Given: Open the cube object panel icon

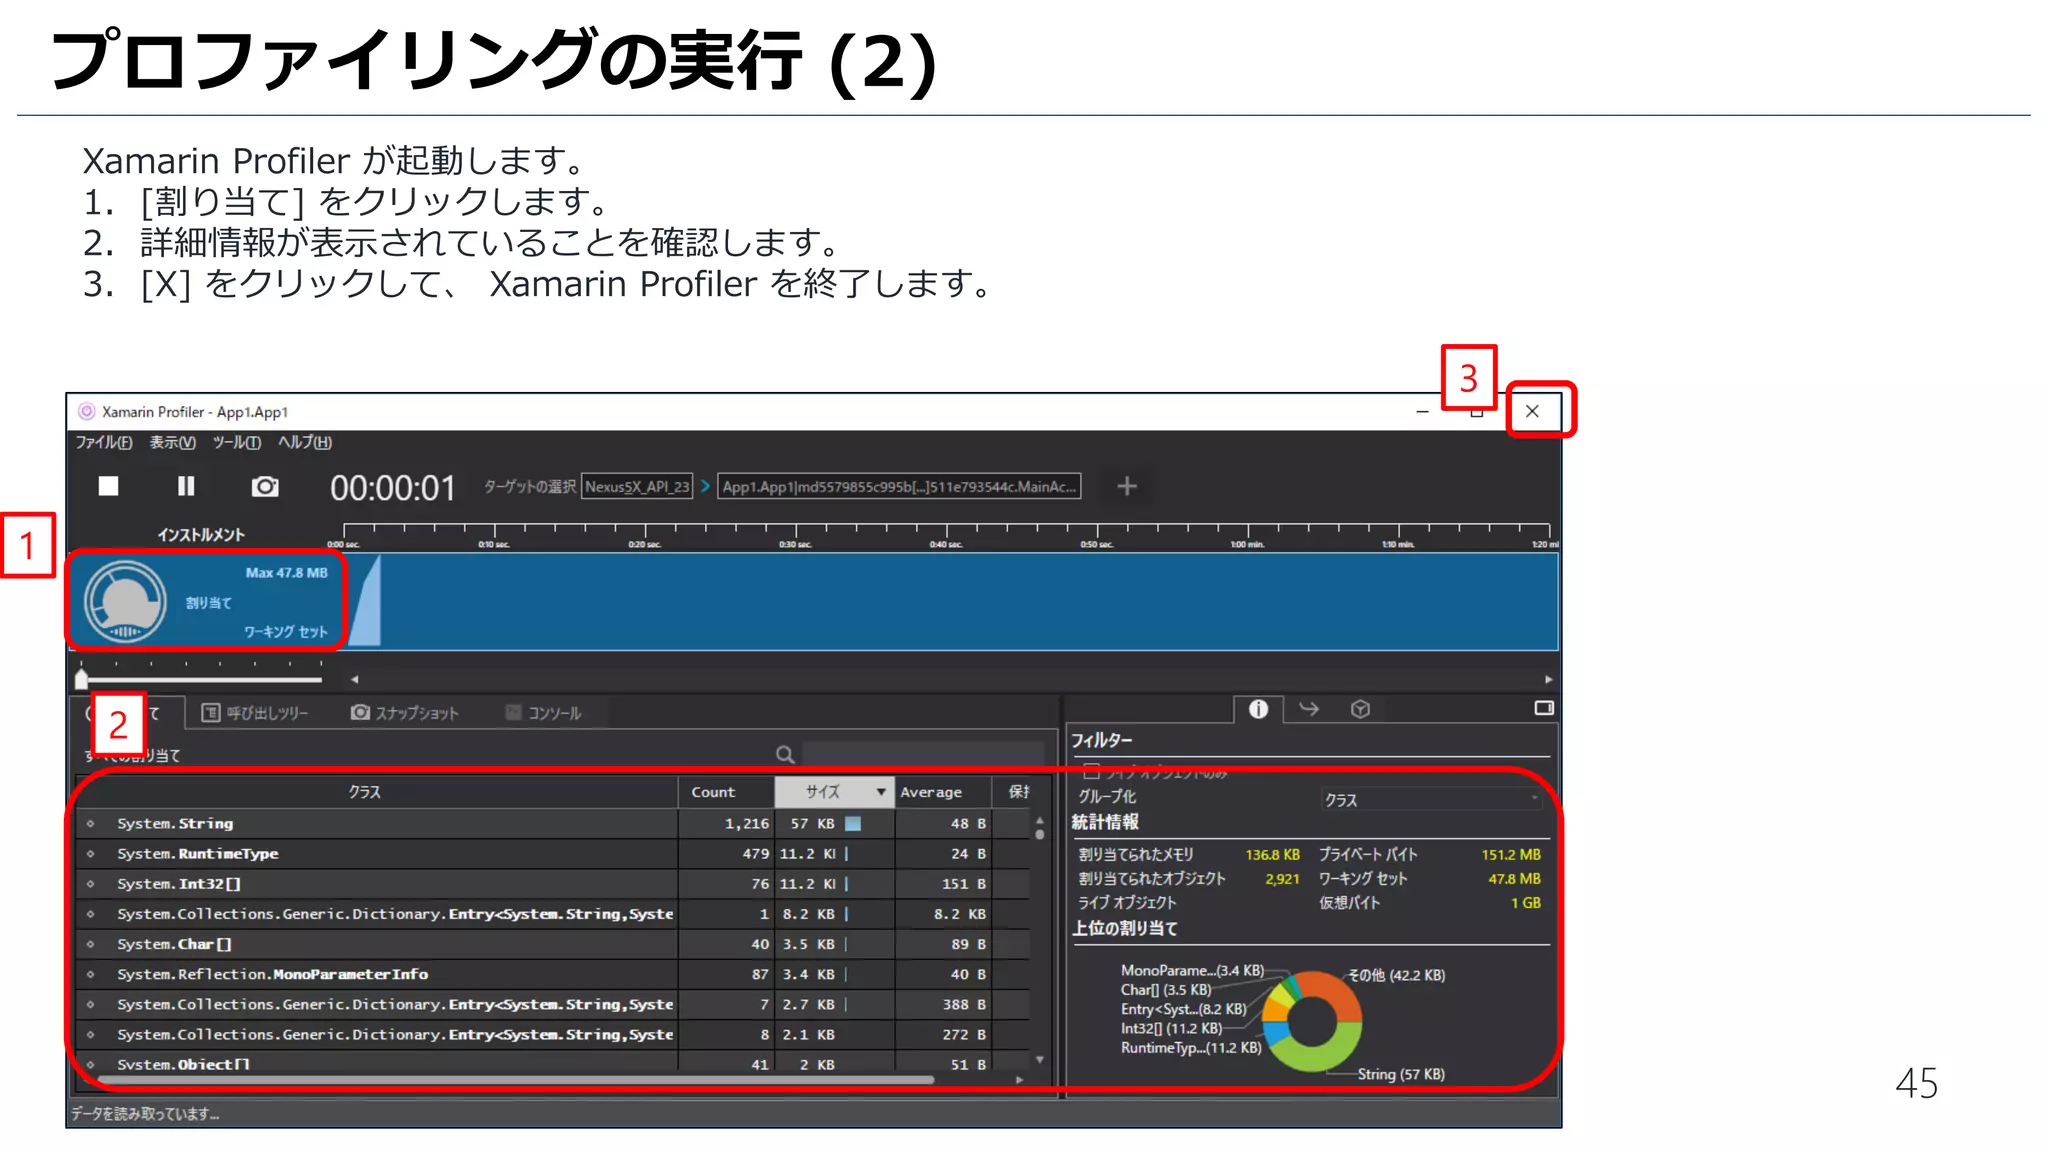Looking at the screenshot, I should coord(1360,709).
